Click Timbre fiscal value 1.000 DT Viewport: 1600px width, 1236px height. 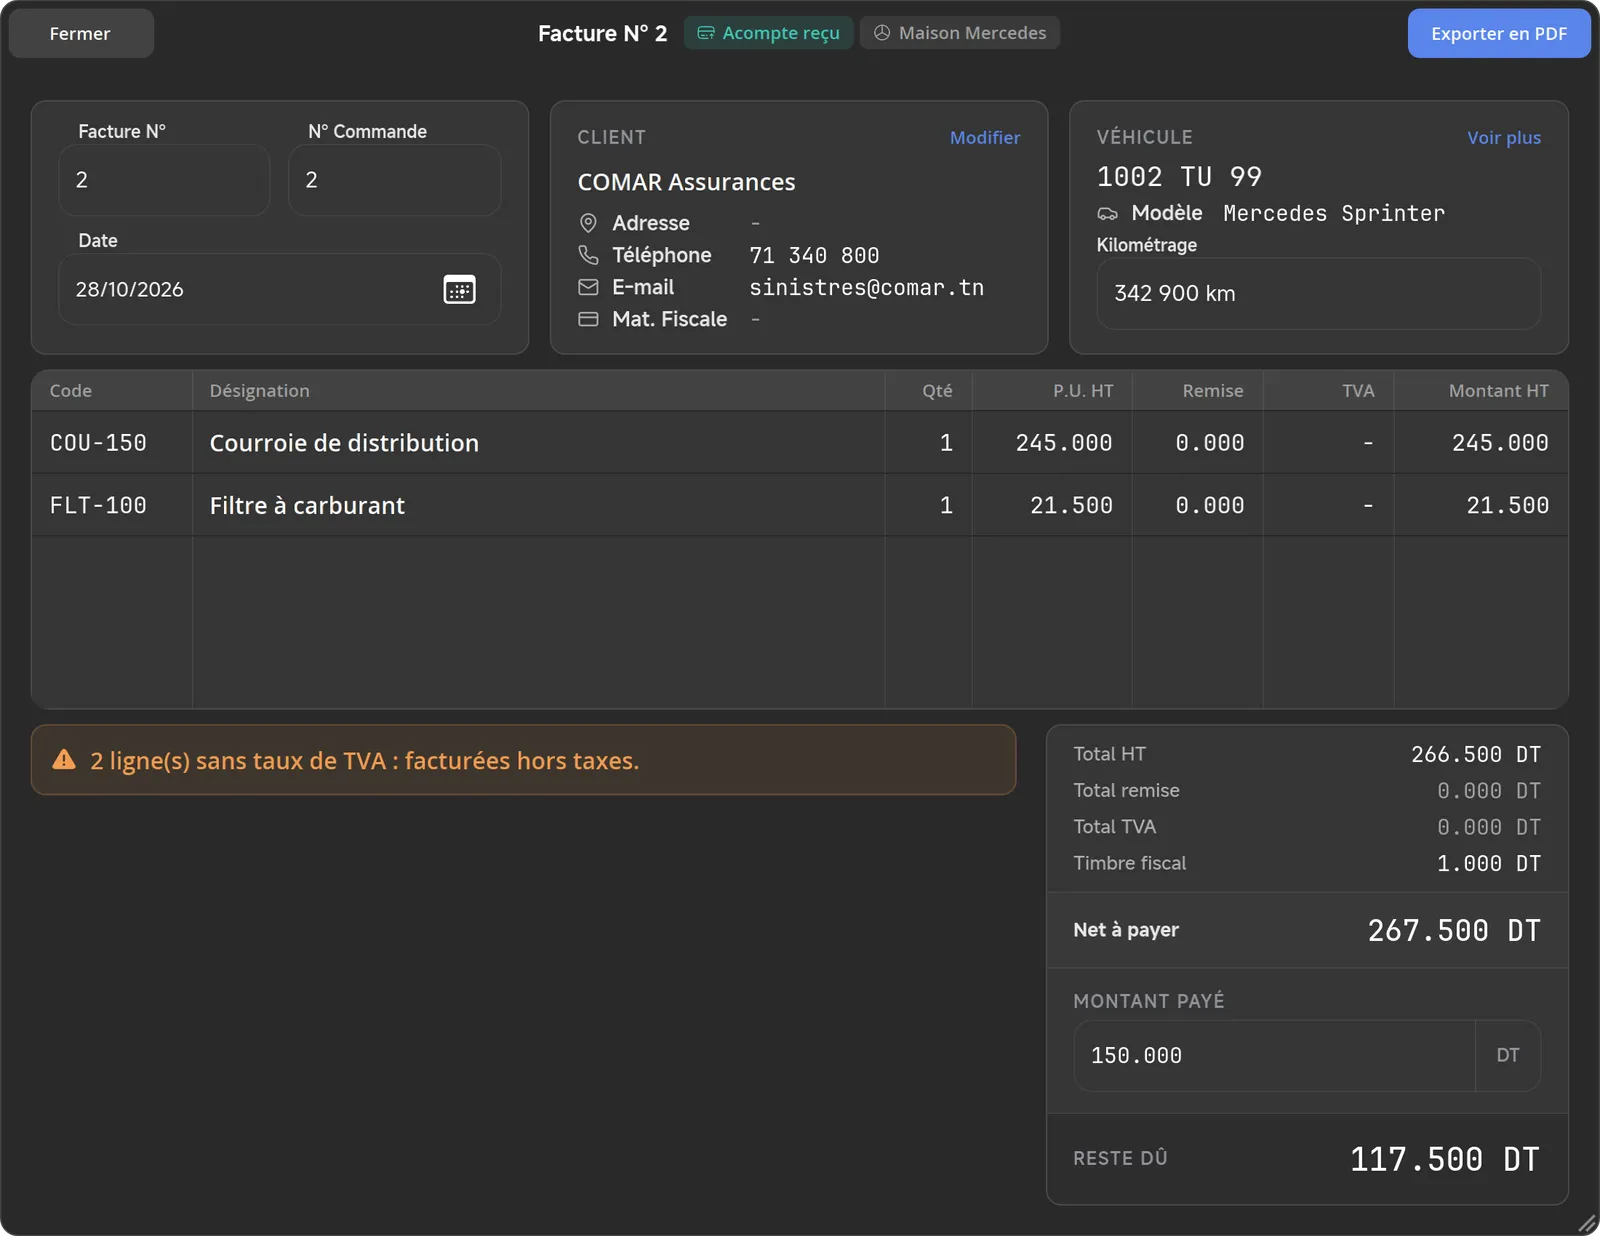(1489, 863)
